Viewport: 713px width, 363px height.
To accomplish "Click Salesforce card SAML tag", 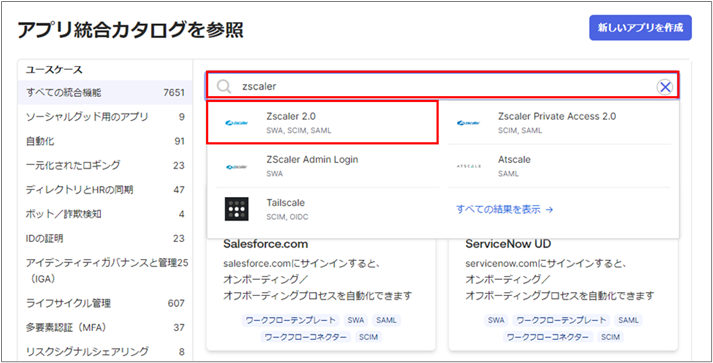I will click(387, 320).
